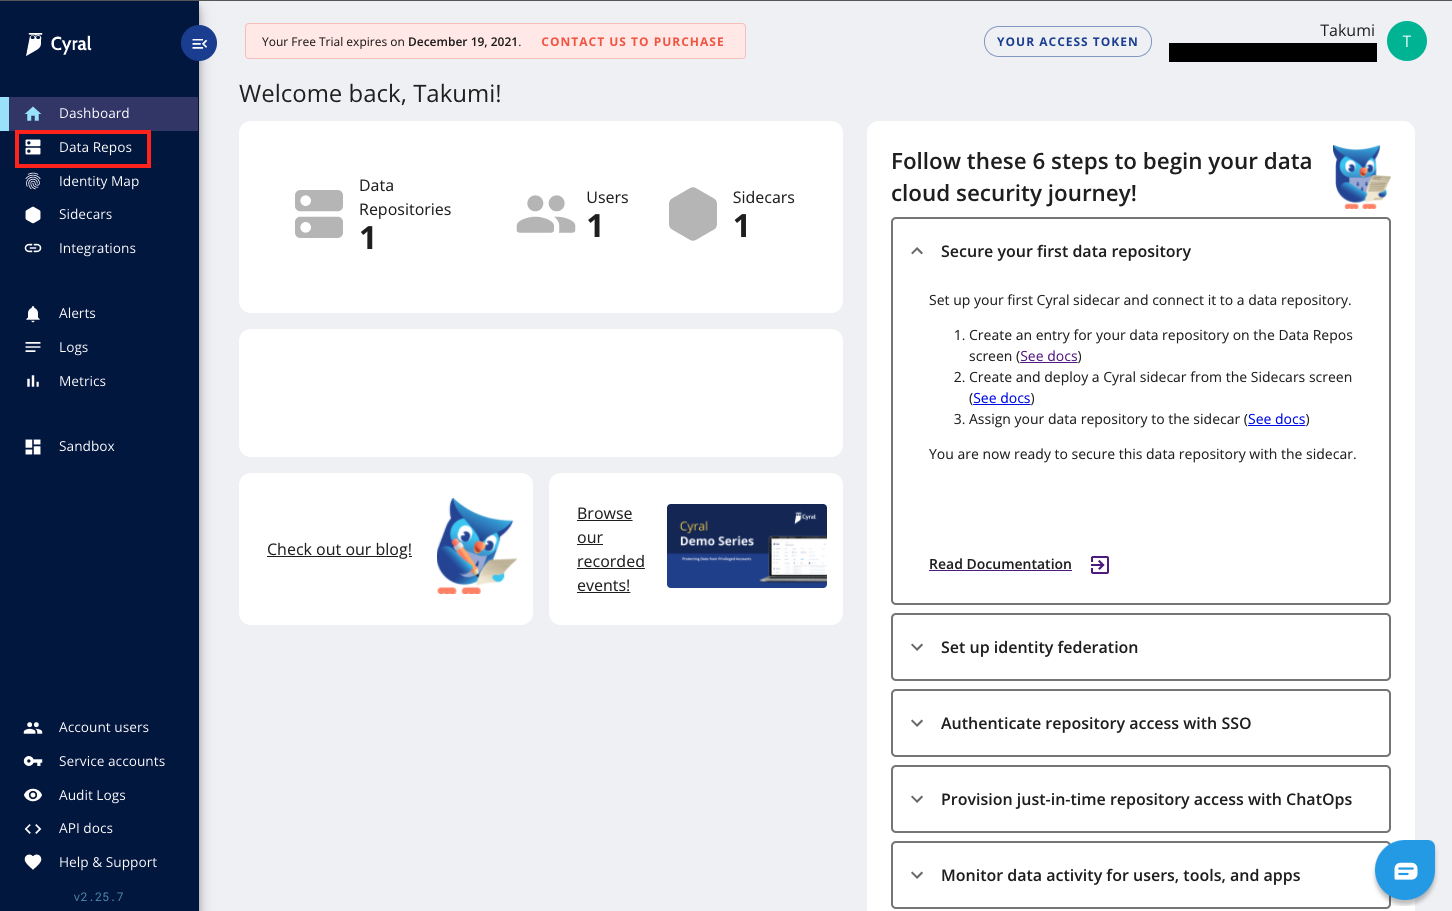This screenshot has height=911, width=1452.
Task: Open the Data Repos menu item
Action: 95,146
